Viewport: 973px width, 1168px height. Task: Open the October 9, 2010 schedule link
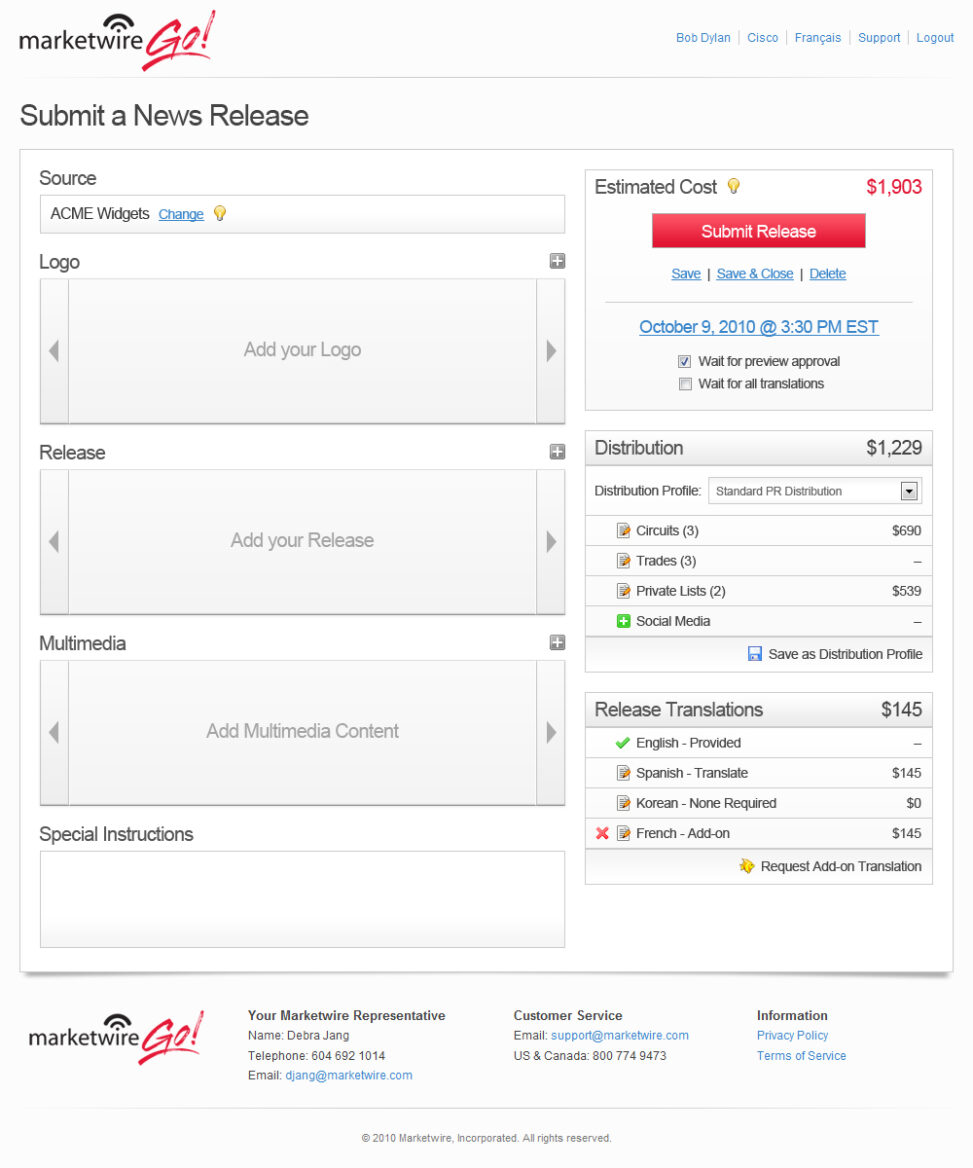pyautogui.click(x=758, y=327)
